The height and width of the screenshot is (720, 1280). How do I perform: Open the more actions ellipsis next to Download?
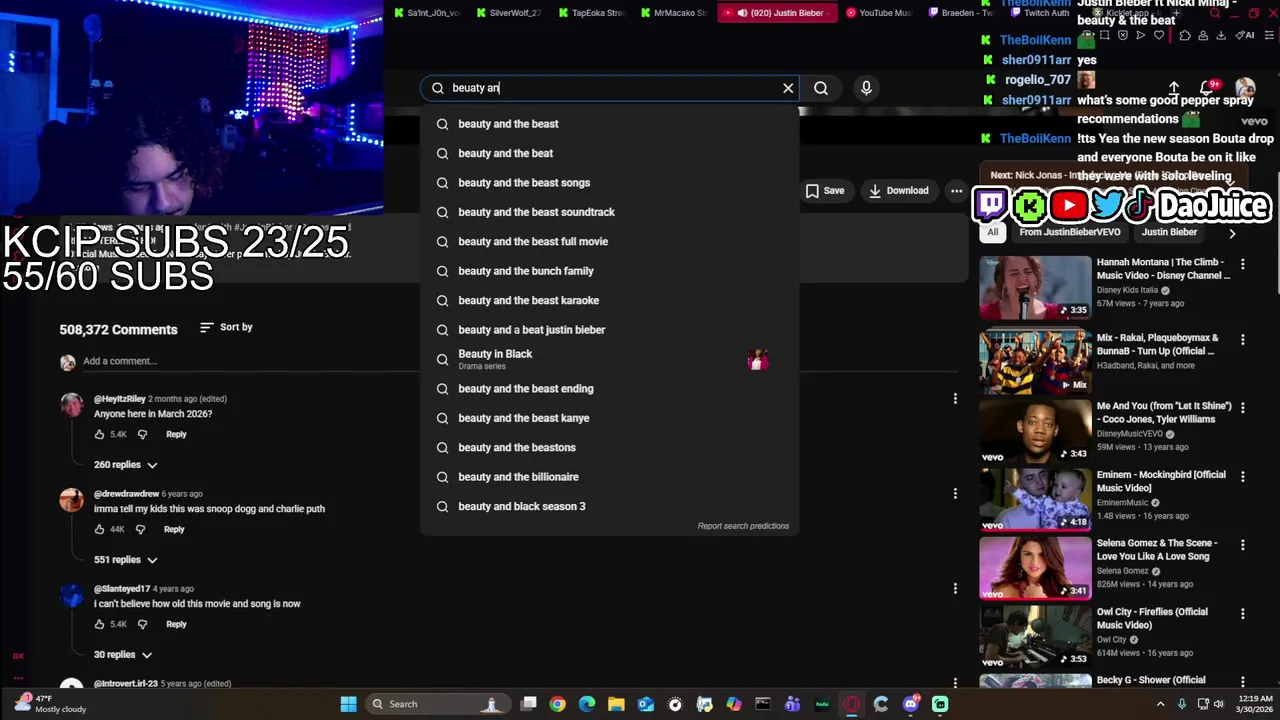coord(956,191)
